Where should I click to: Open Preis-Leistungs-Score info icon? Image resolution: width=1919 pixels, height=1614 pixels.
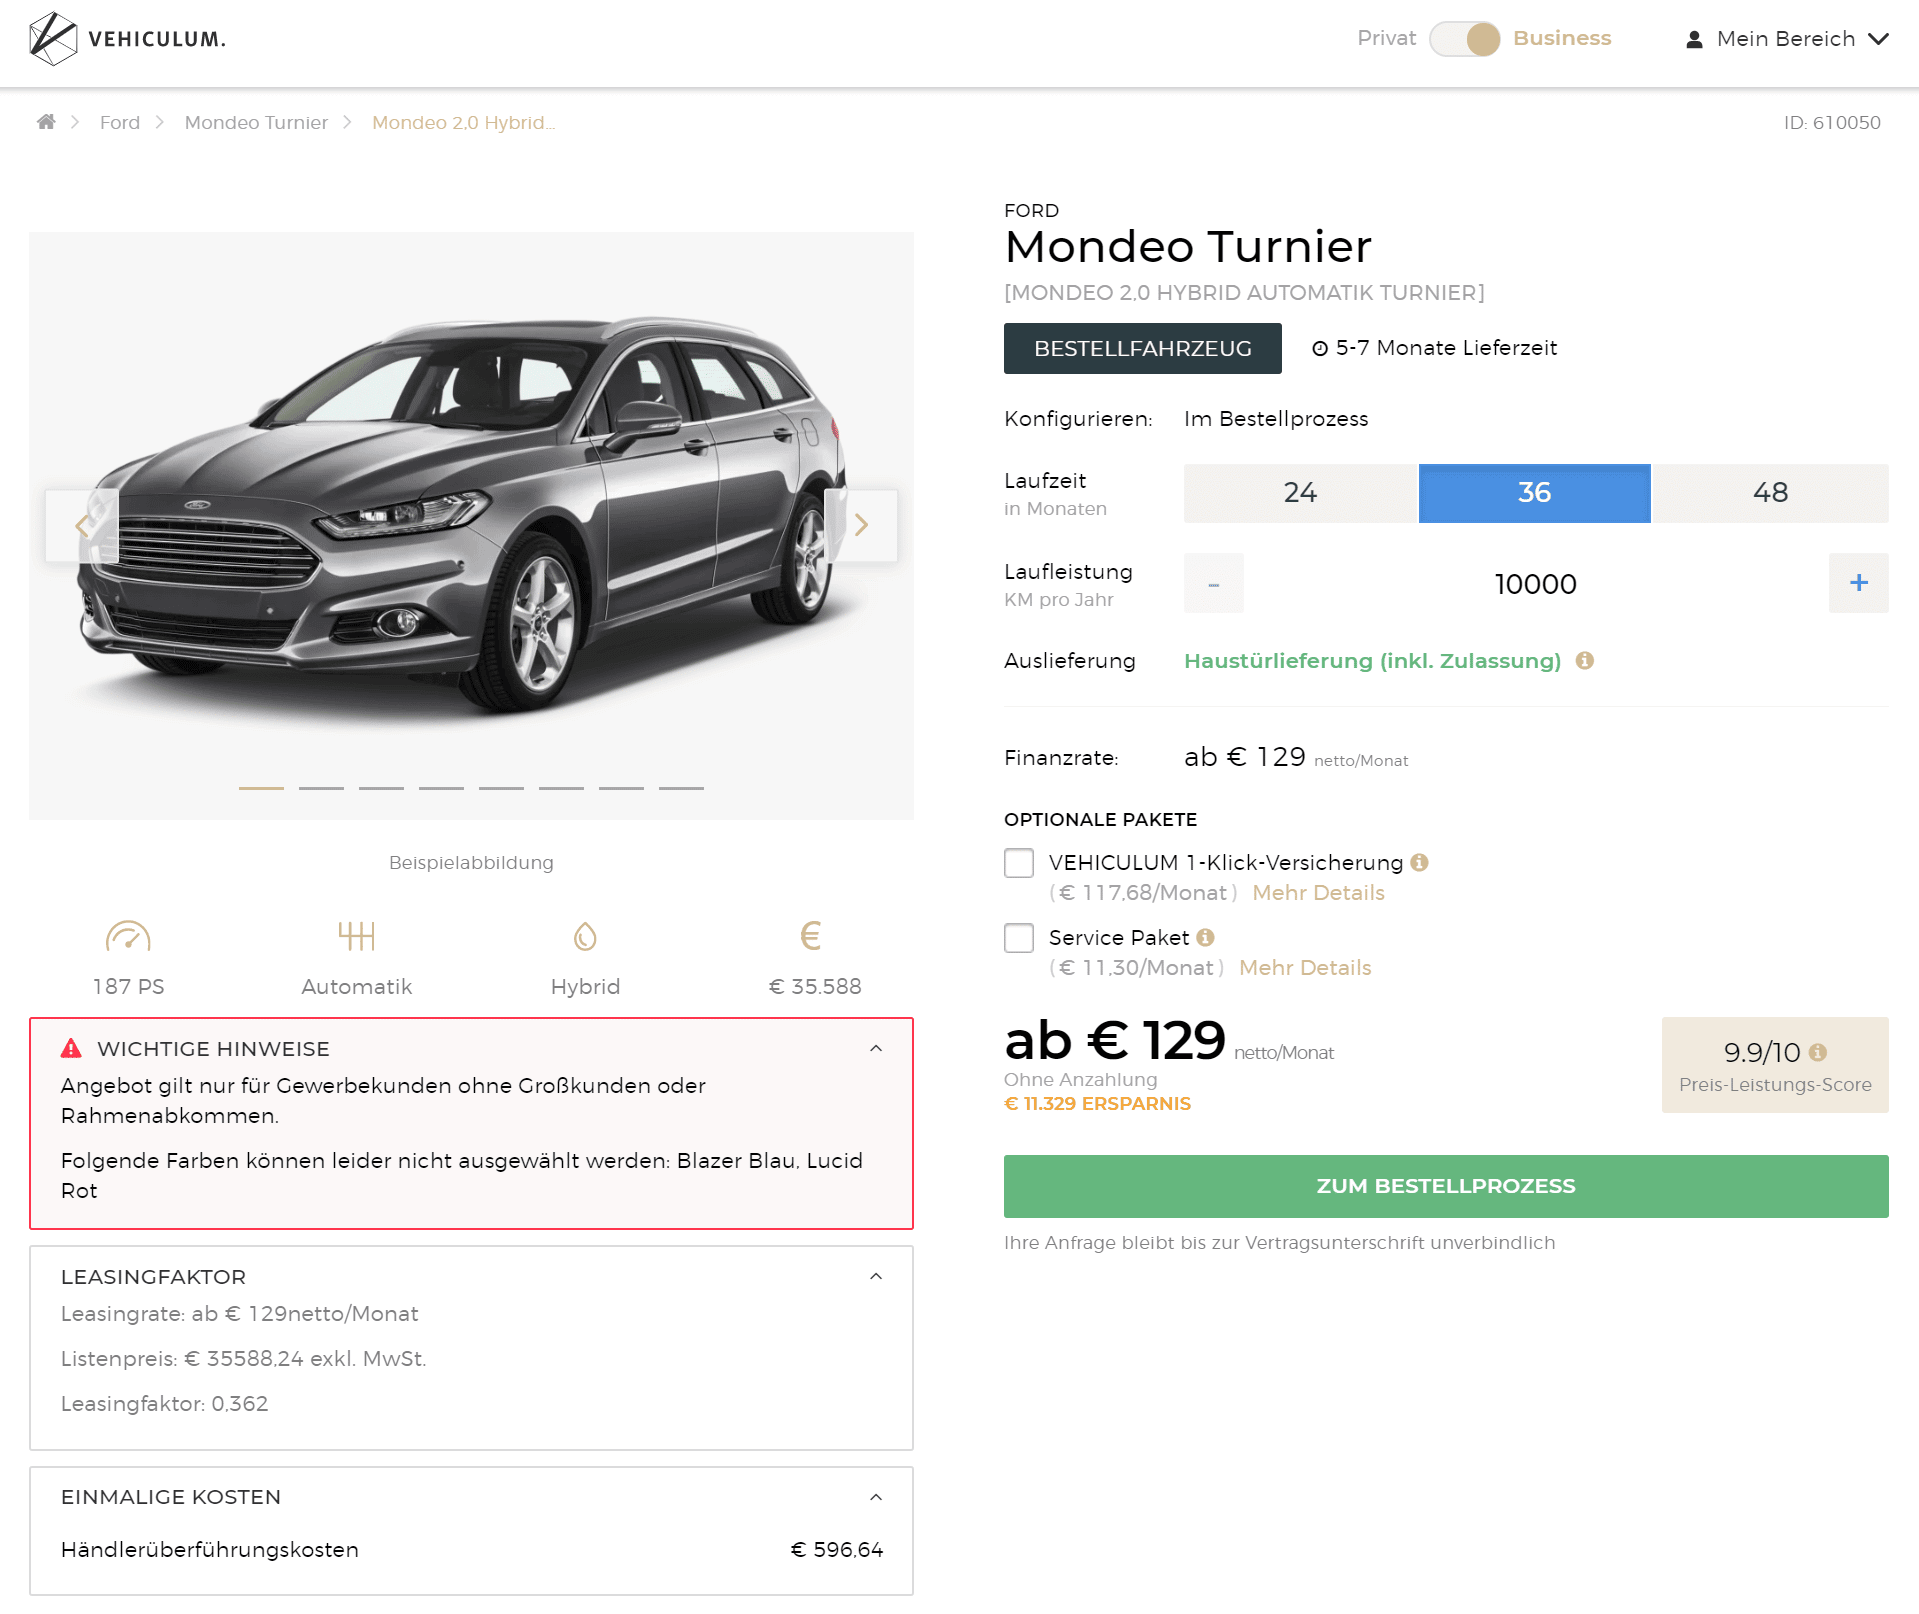pos(1818,1052)
